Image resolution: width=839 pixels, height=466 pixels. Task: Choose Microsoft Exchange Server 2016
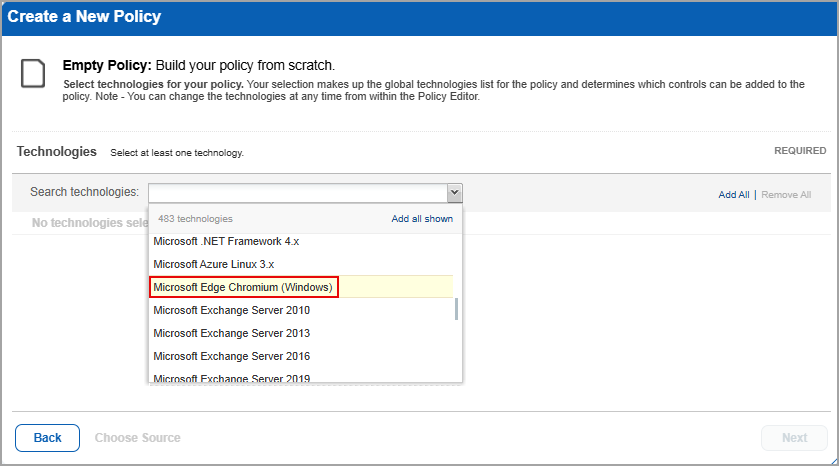[231, 356]
